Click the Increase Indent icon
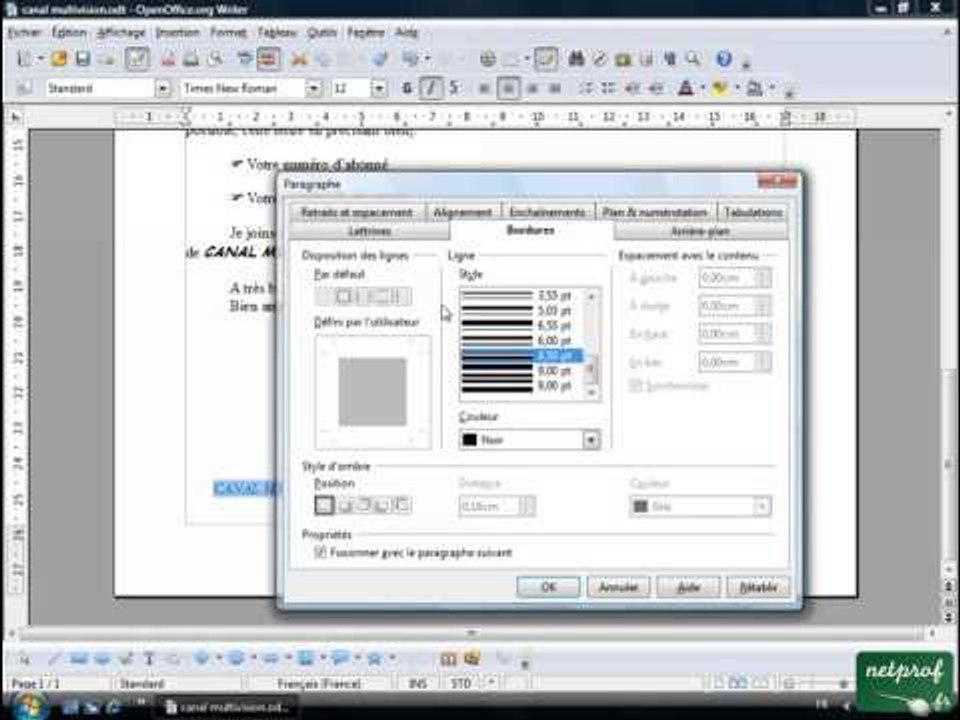This screenshot has height=720, width=960. click(x=656, y=89)
